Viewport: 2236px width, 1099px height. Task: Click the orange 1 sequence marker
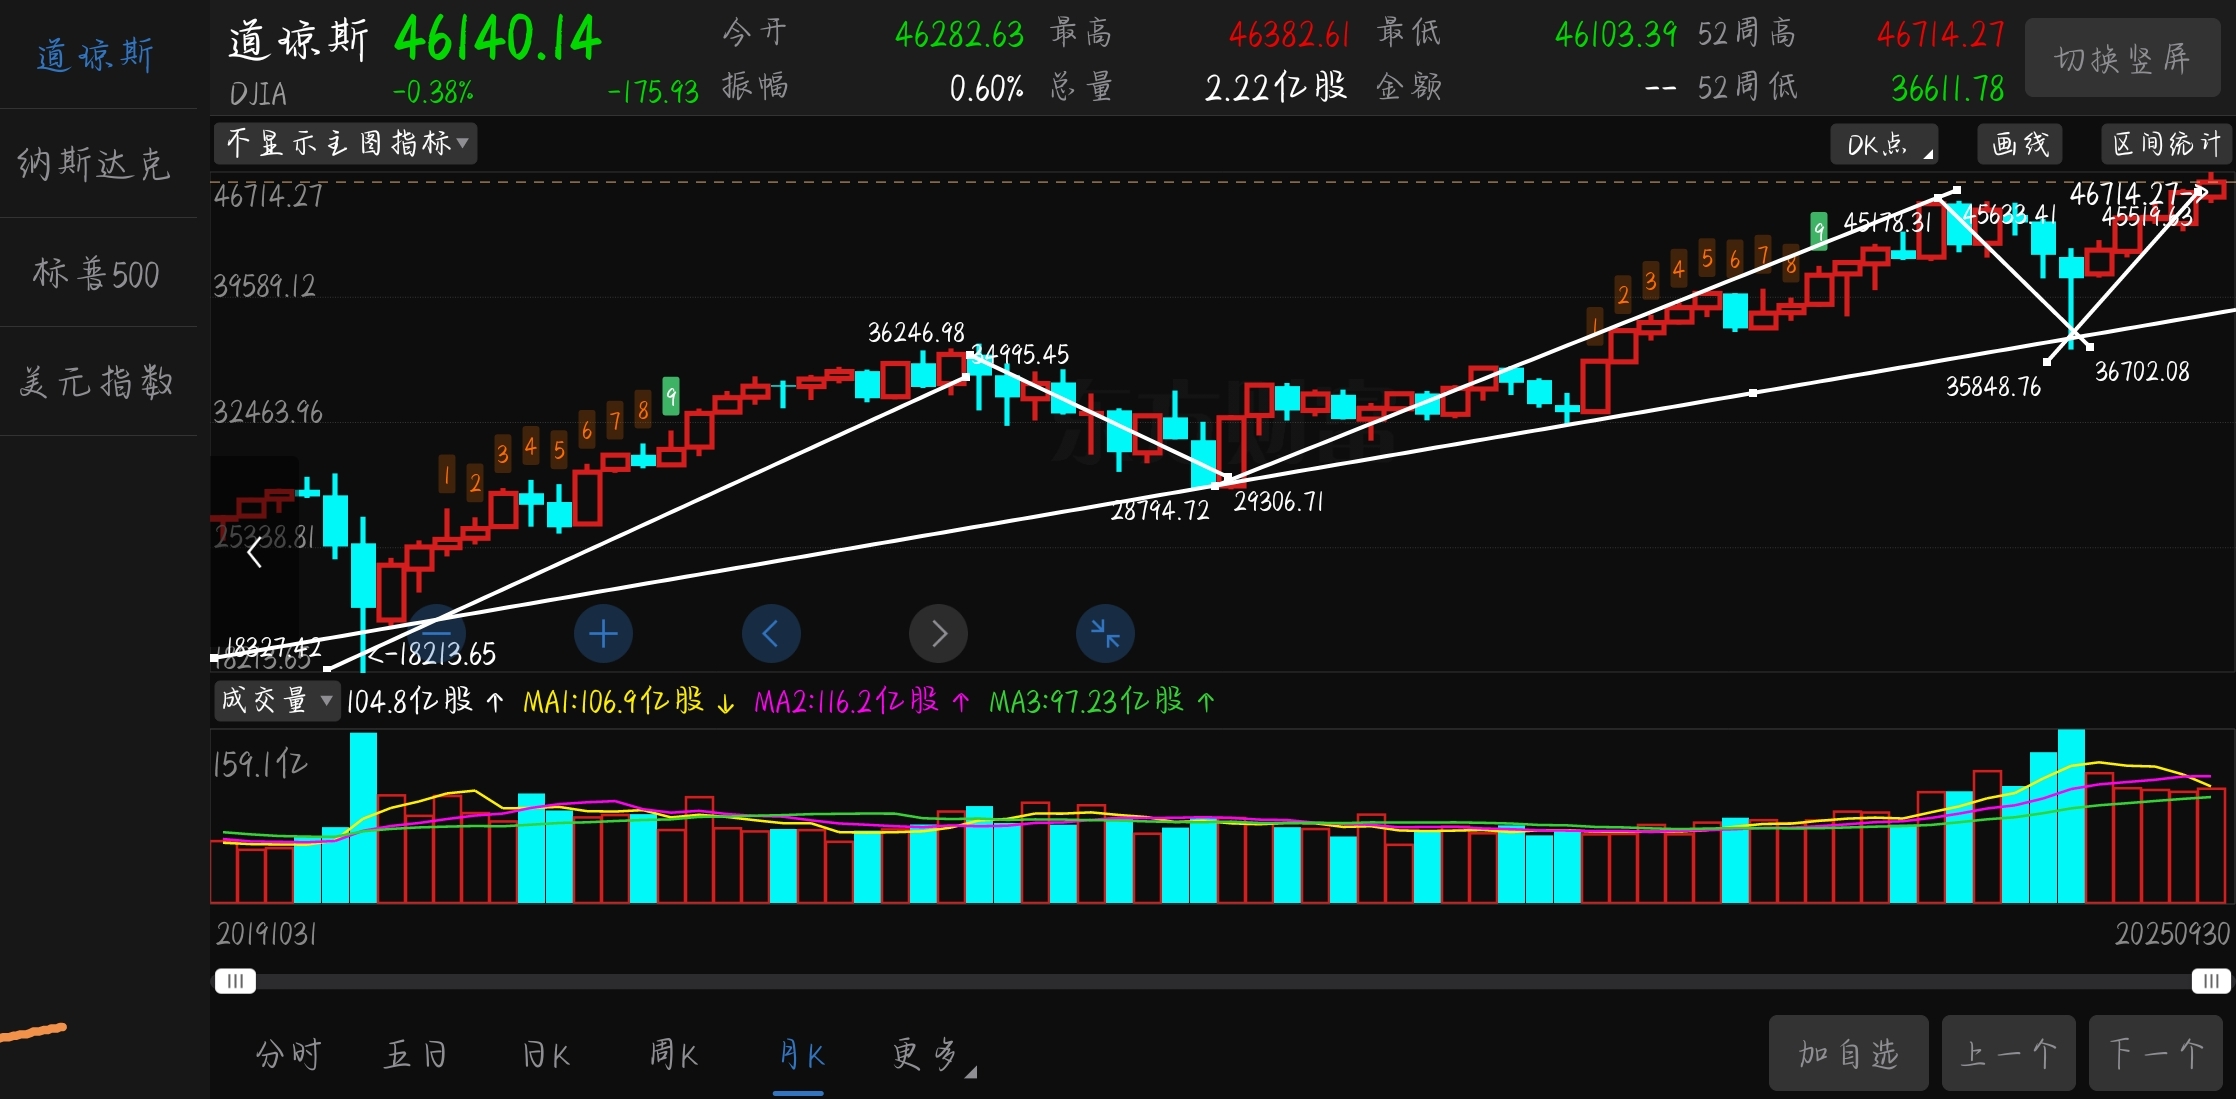(446, 474)
